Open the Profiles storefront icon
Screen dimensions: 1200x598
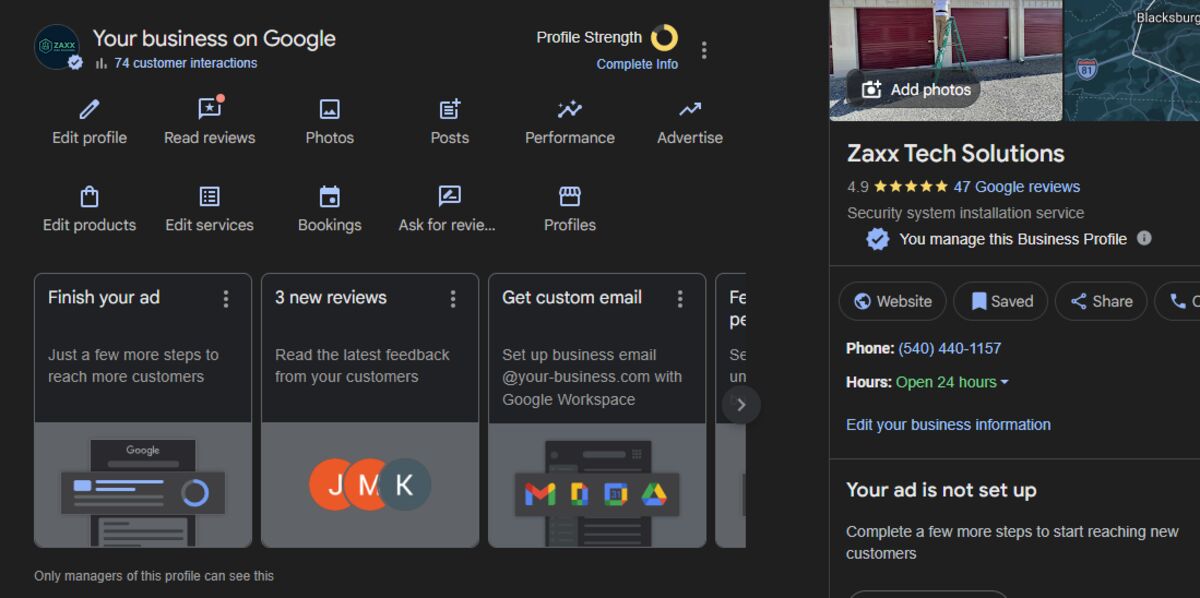(x=569, y=197)
